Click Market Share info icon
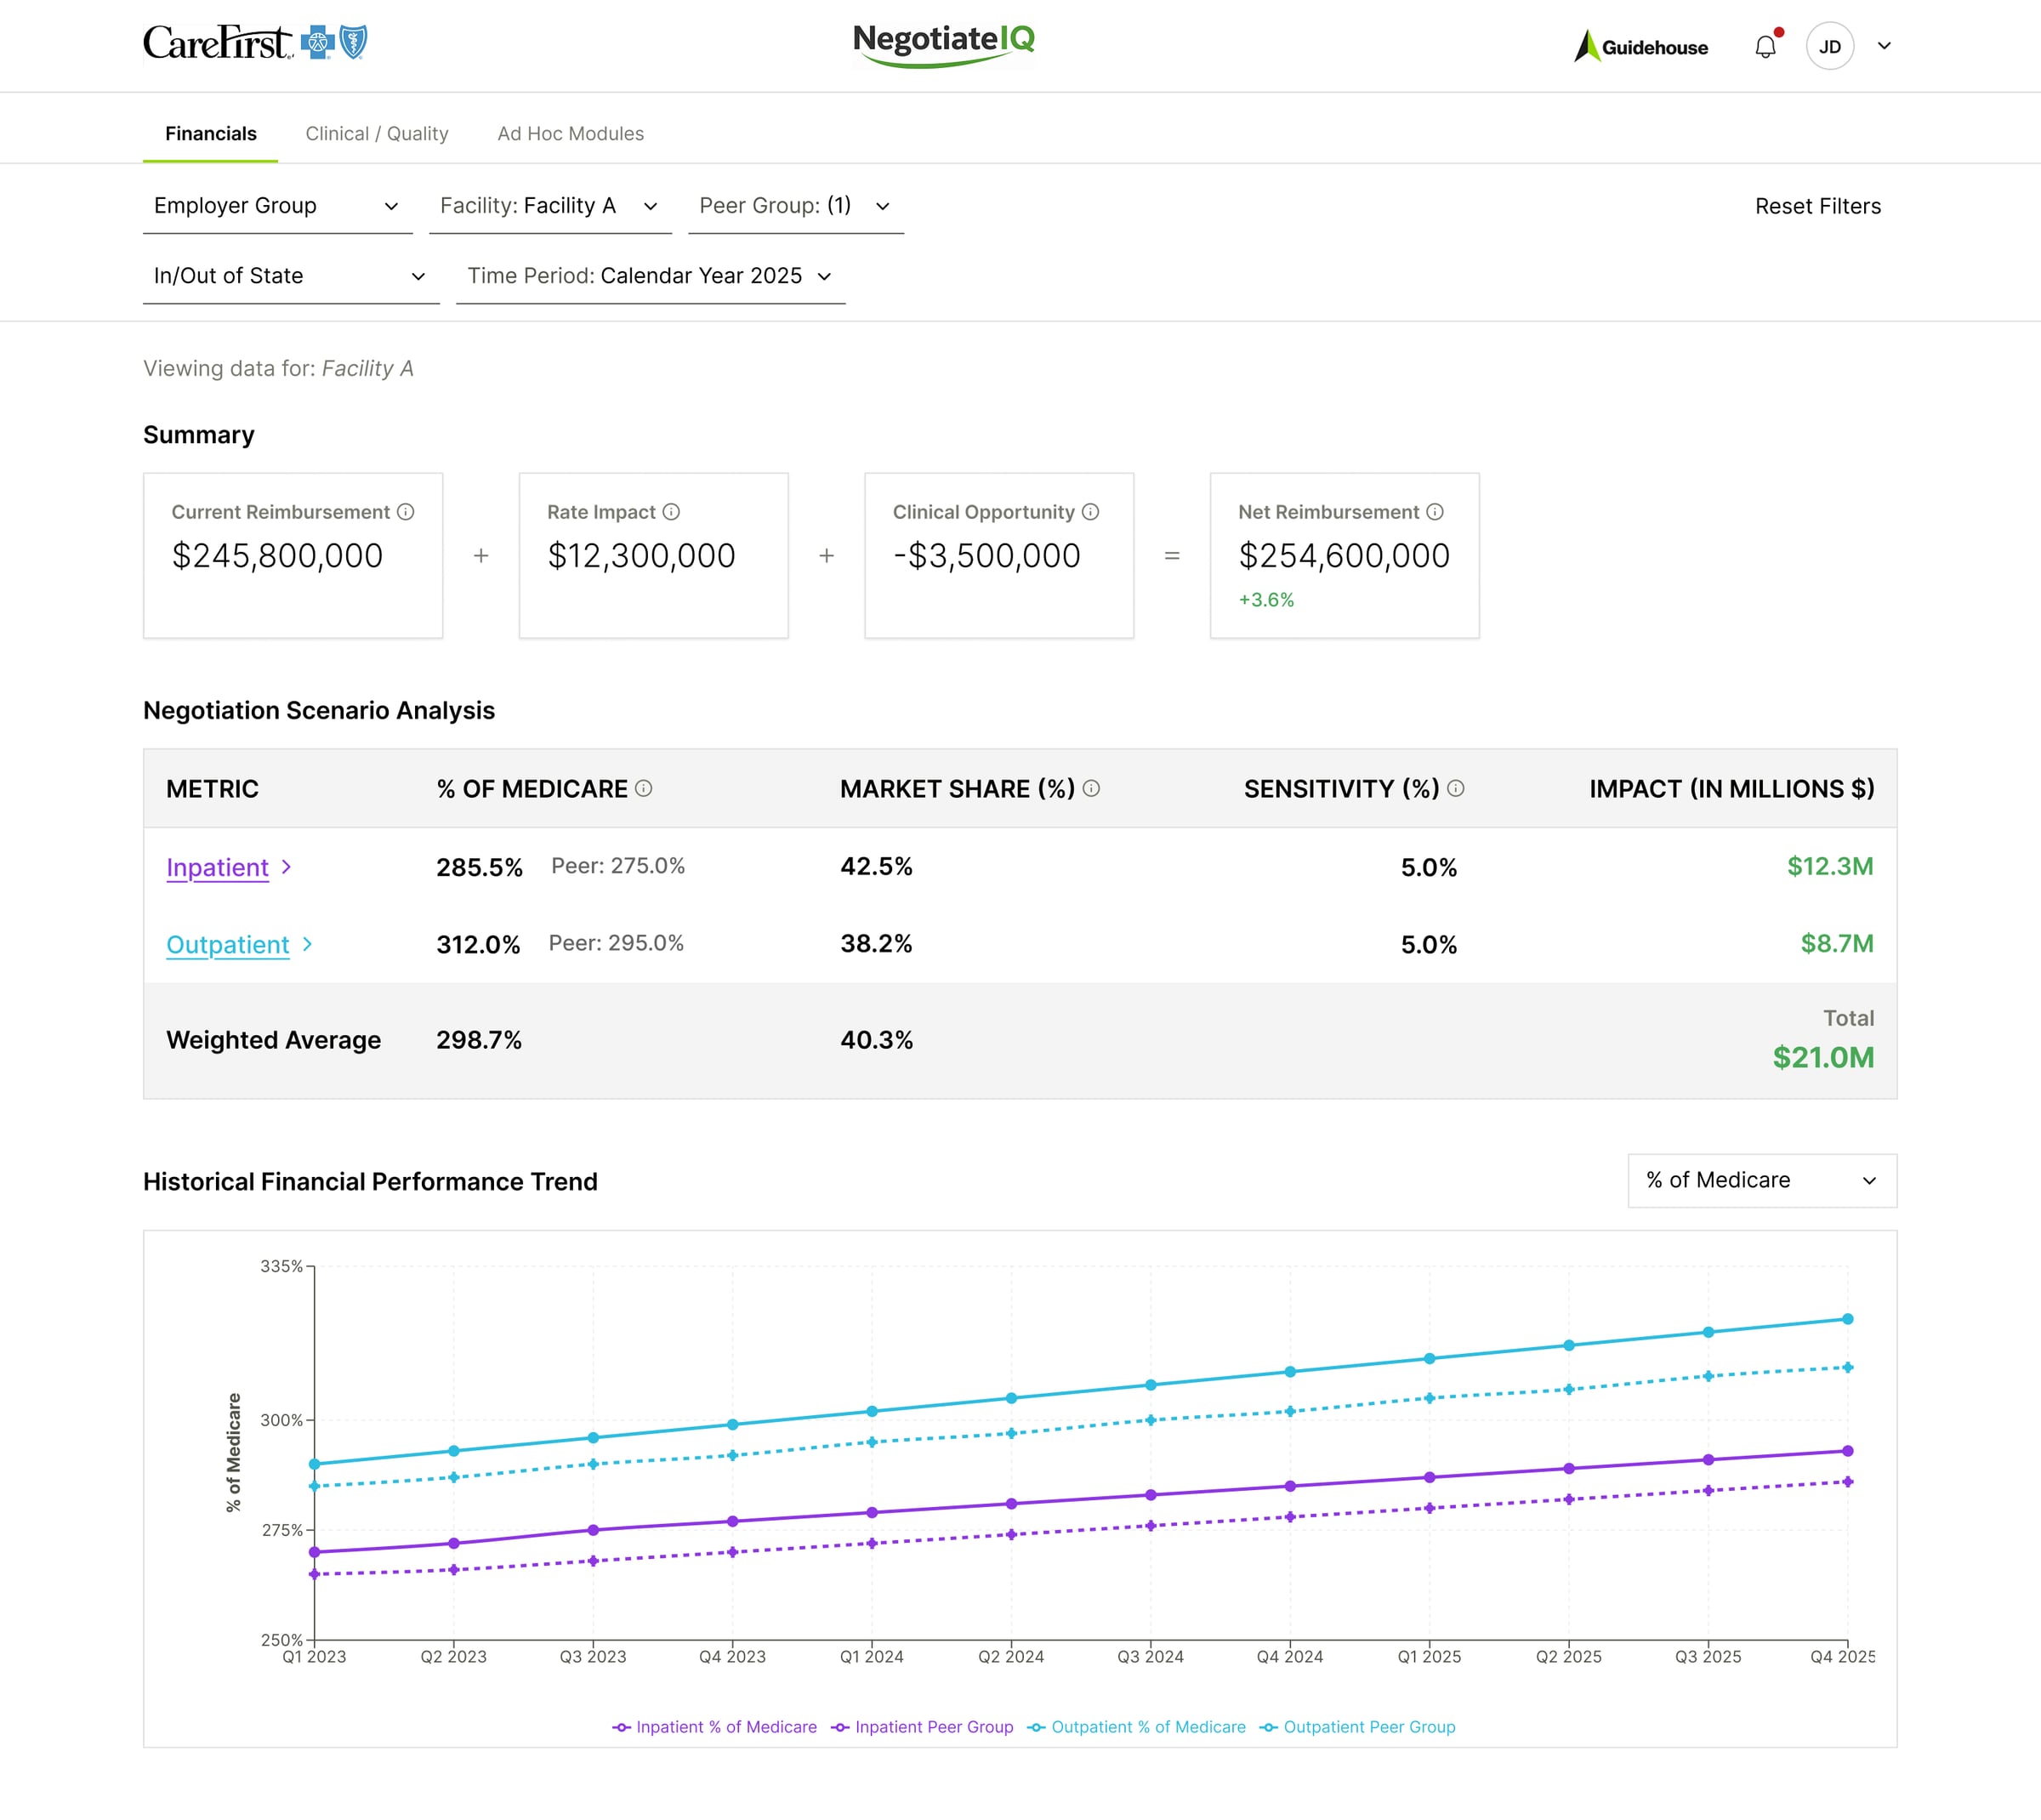The image size is (2041, 1820). [x=1091, y=789]
